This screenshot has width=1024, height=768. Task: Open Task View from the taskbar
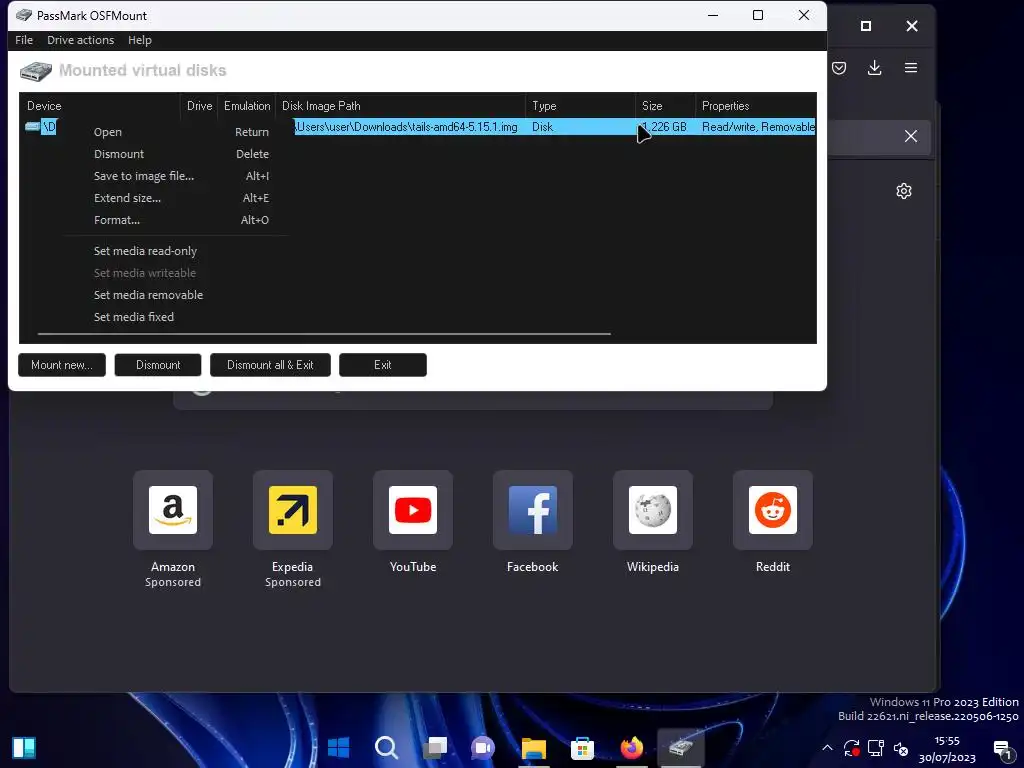point(435,747)
